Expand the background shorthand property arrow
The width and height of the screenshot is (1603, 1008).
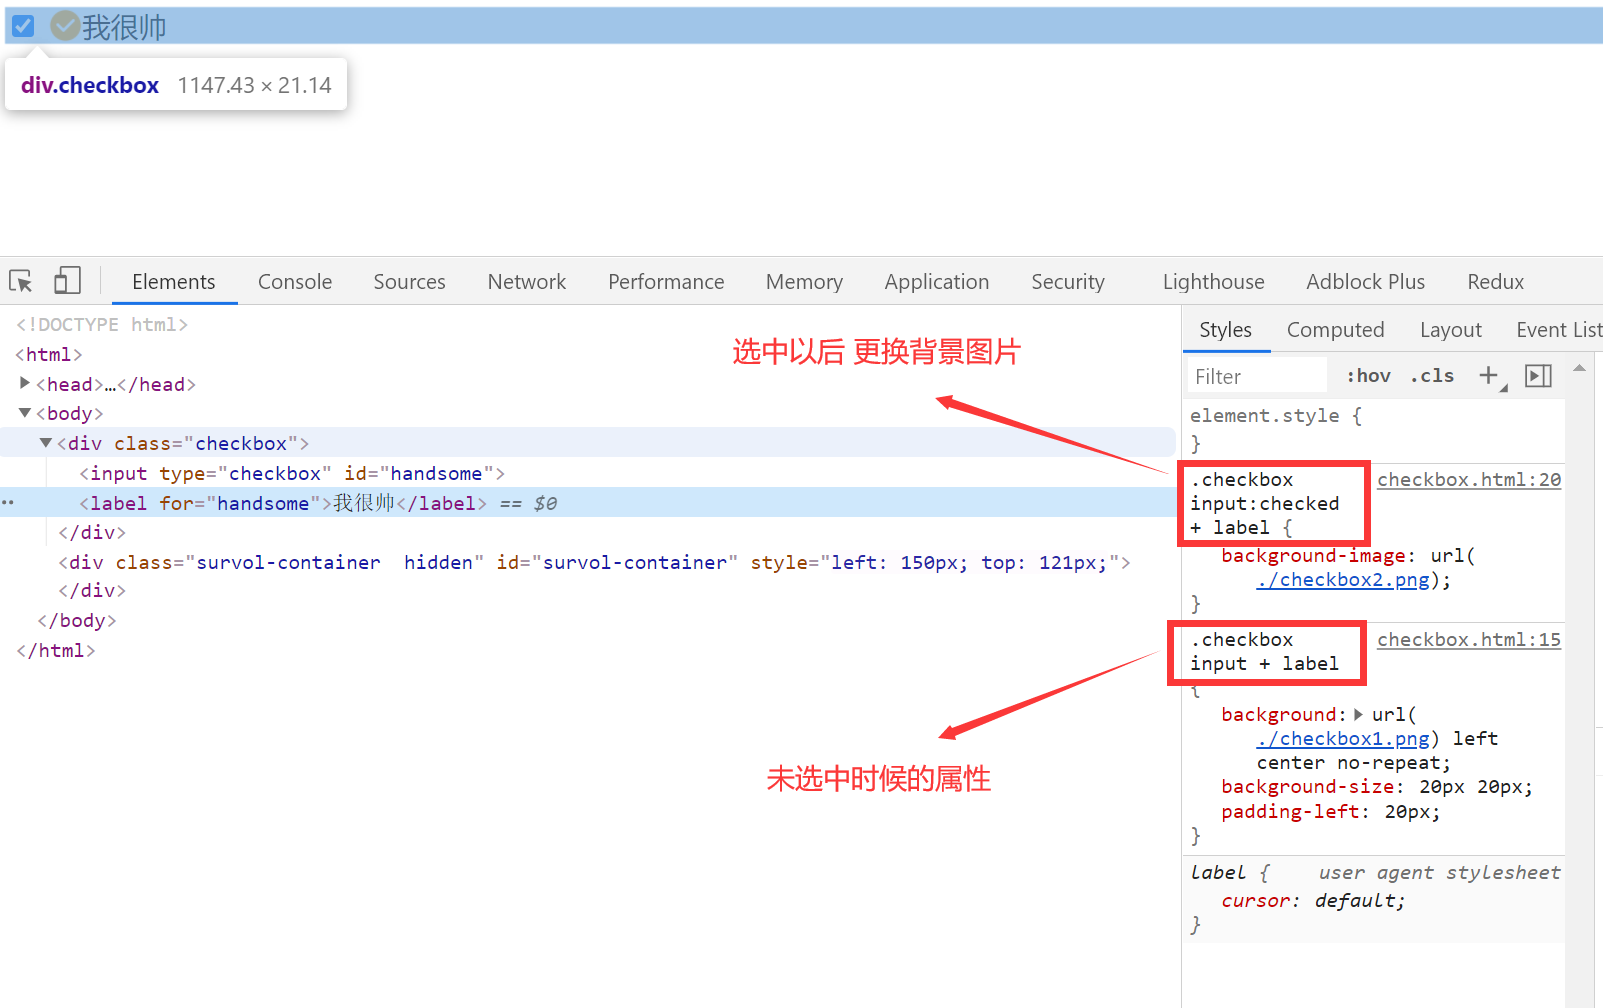pyautogui.click(x=1358, y=714)
